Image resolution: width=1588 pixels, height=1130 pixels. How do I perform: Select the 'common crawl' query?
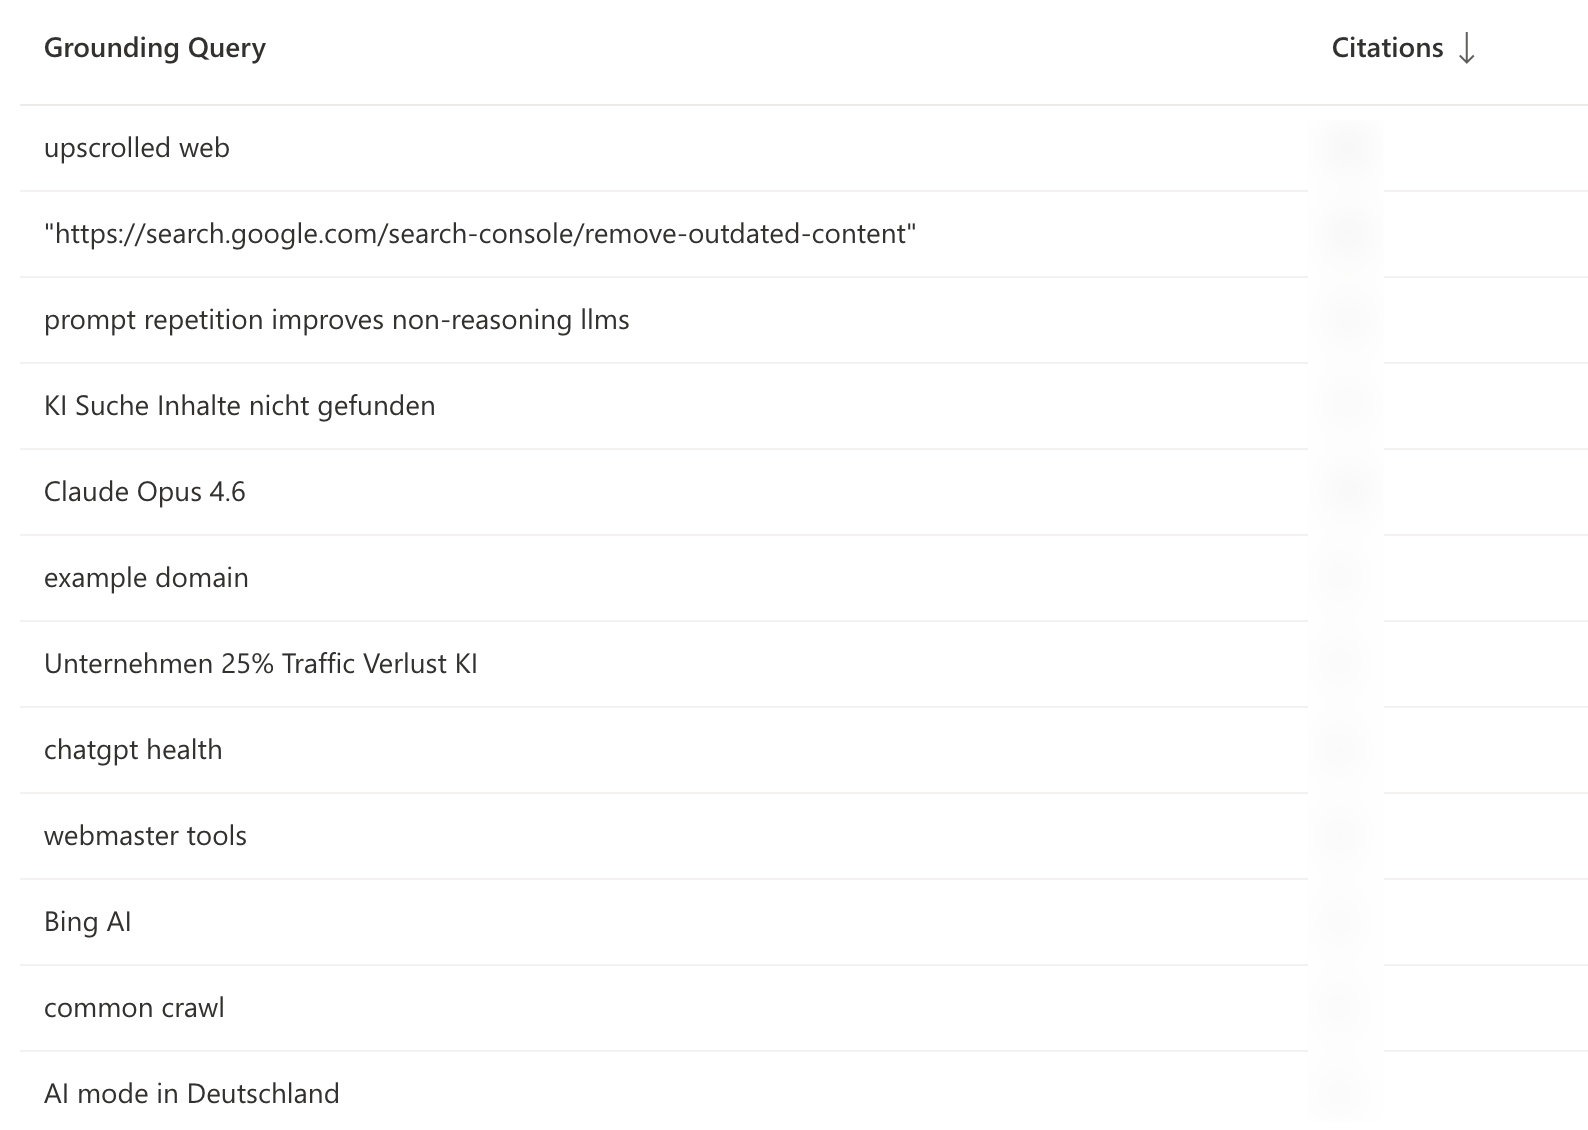134,1007
